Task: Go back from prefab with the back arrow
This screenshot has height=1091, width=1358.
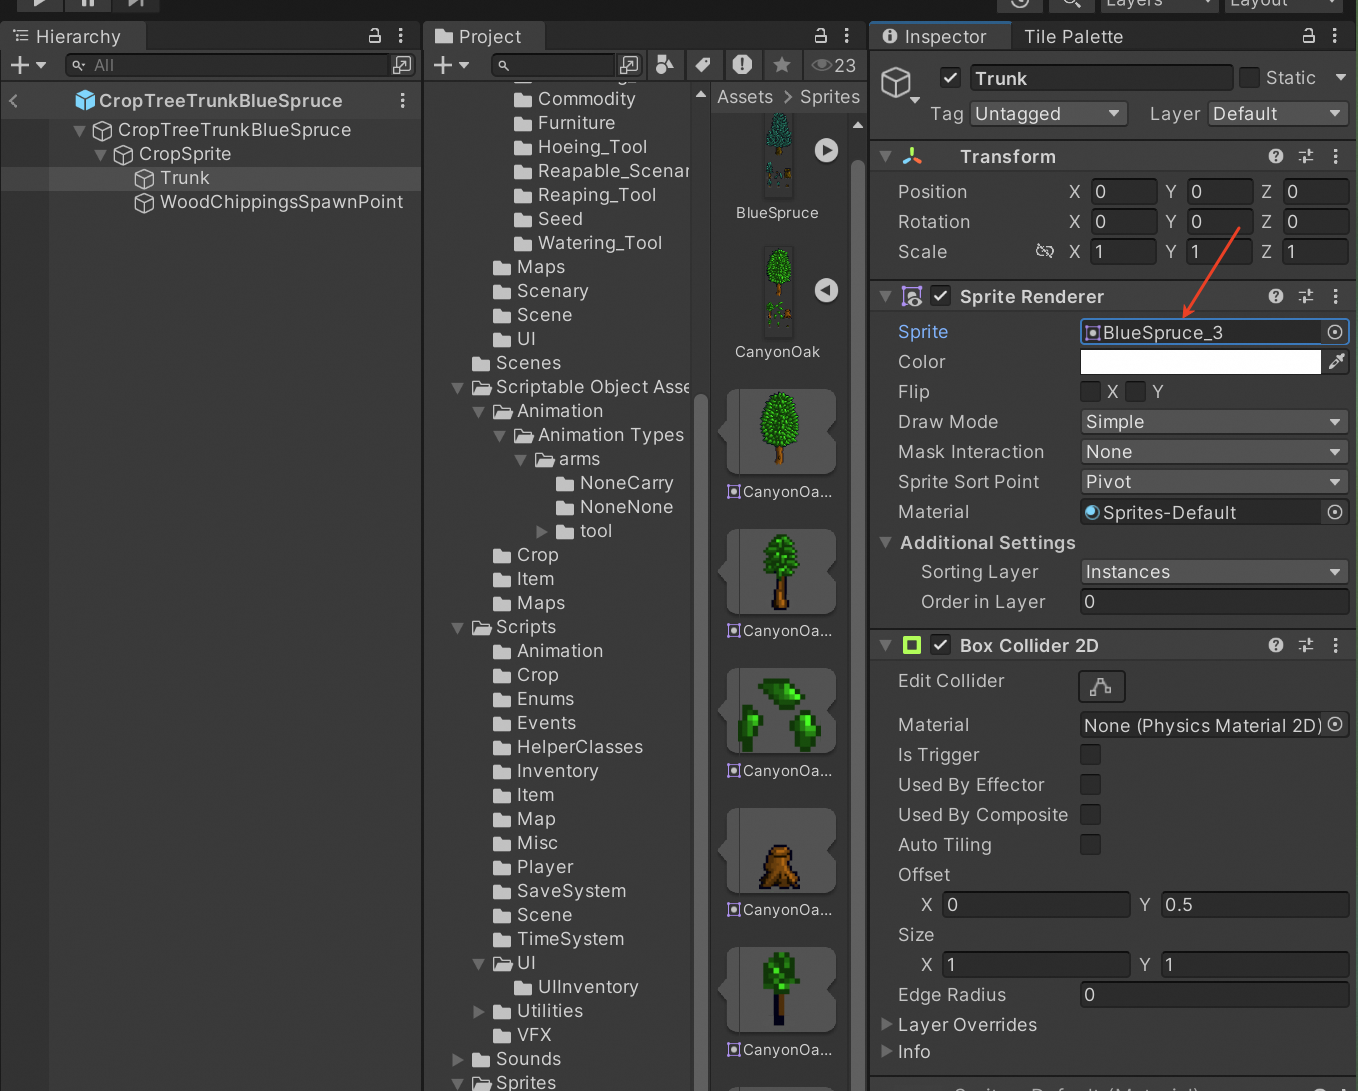Action: pos(14,101)
